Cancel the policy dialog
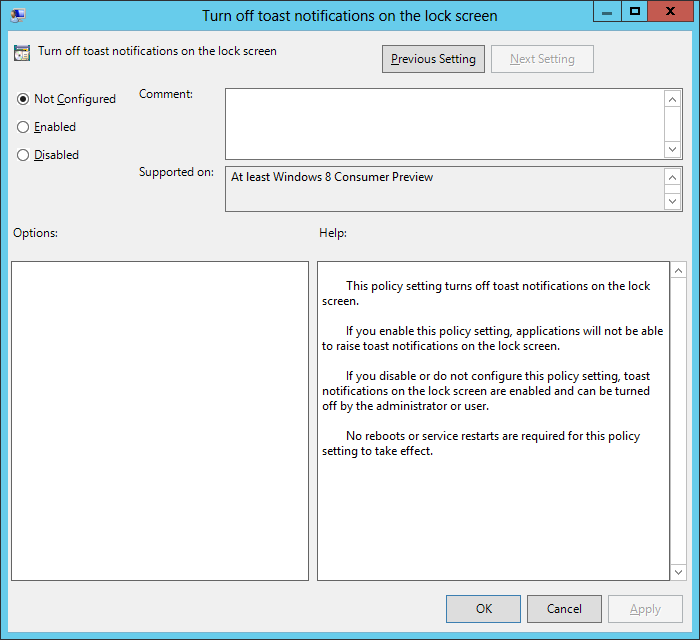 click(x=564, y=609)
